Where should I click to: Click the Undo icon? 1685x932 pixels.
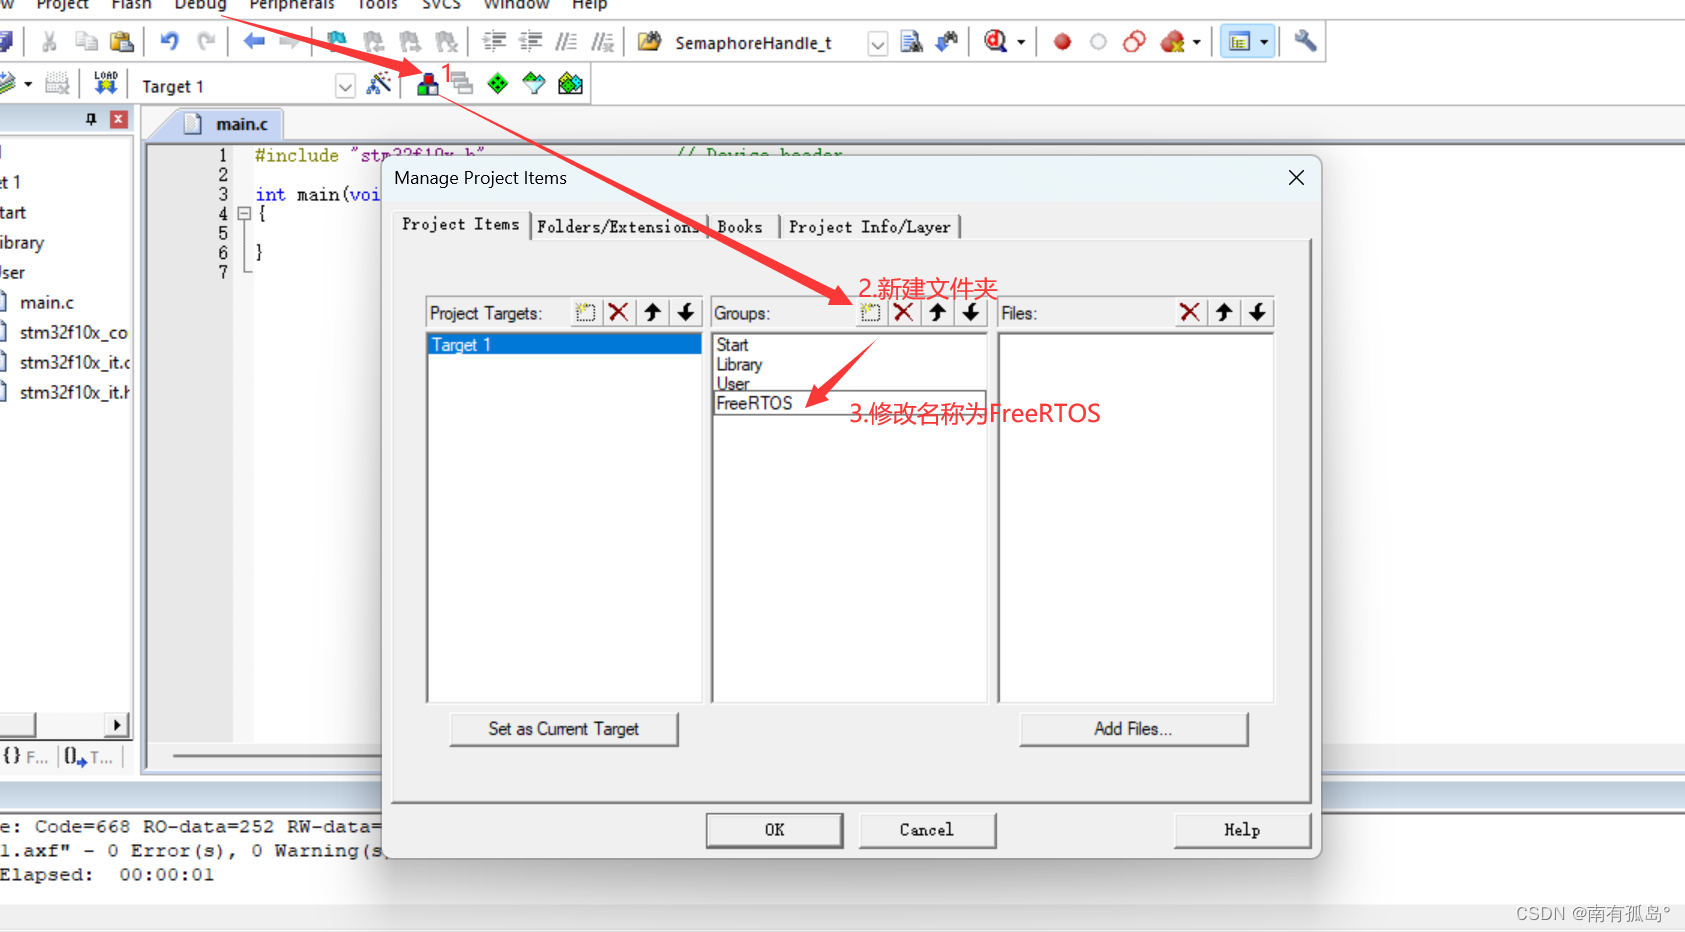click(169, 41)
